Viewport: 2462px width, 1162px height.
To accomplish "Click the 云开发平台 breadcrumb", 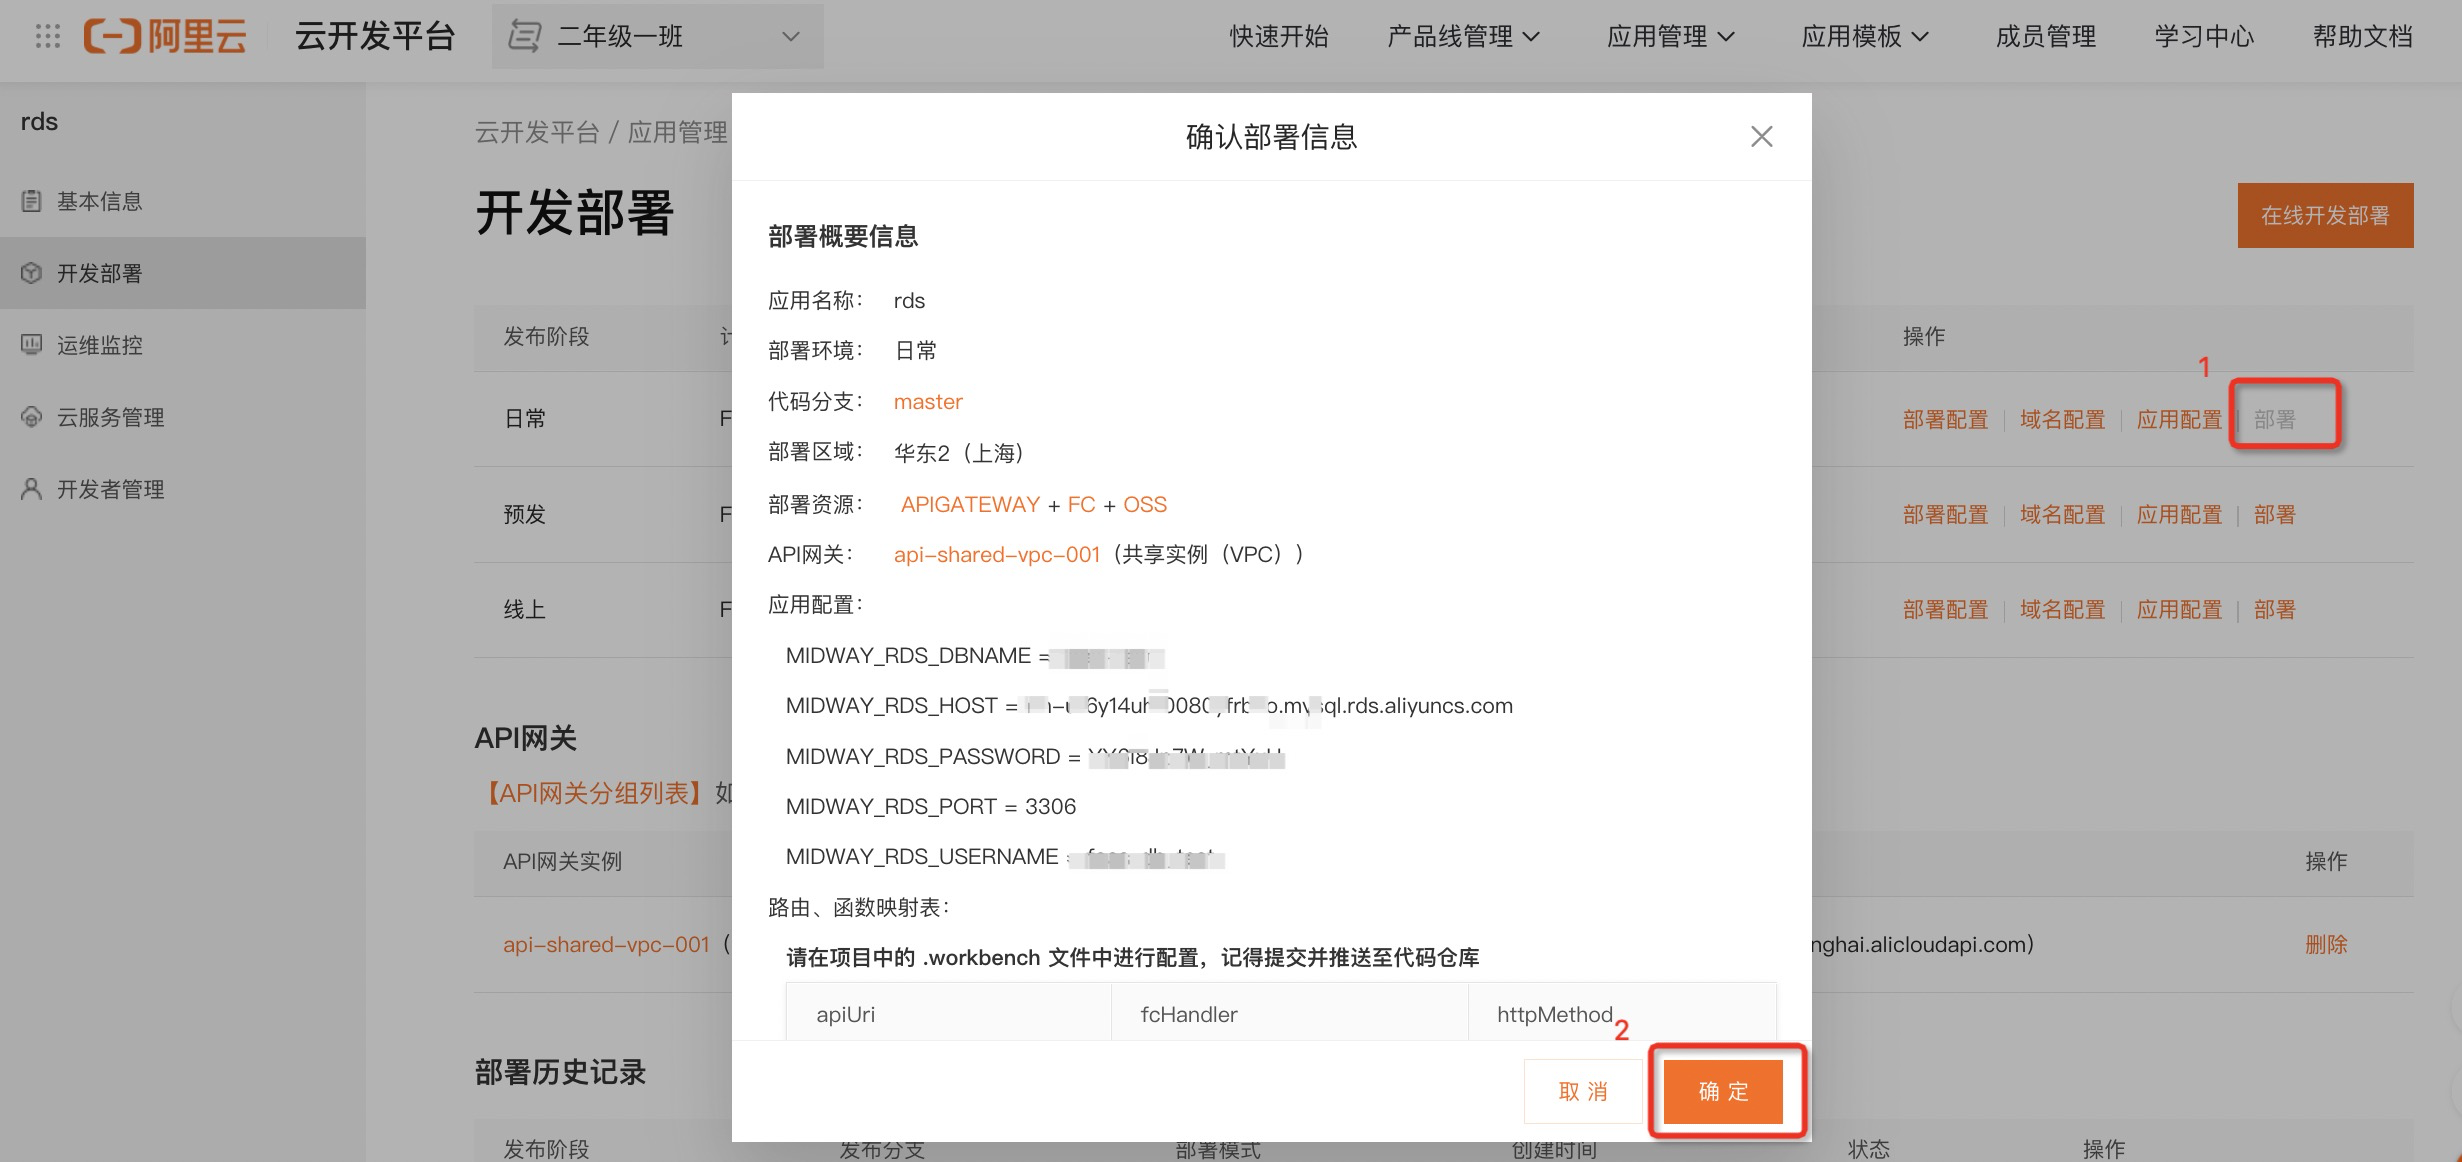I will [537, 133].
